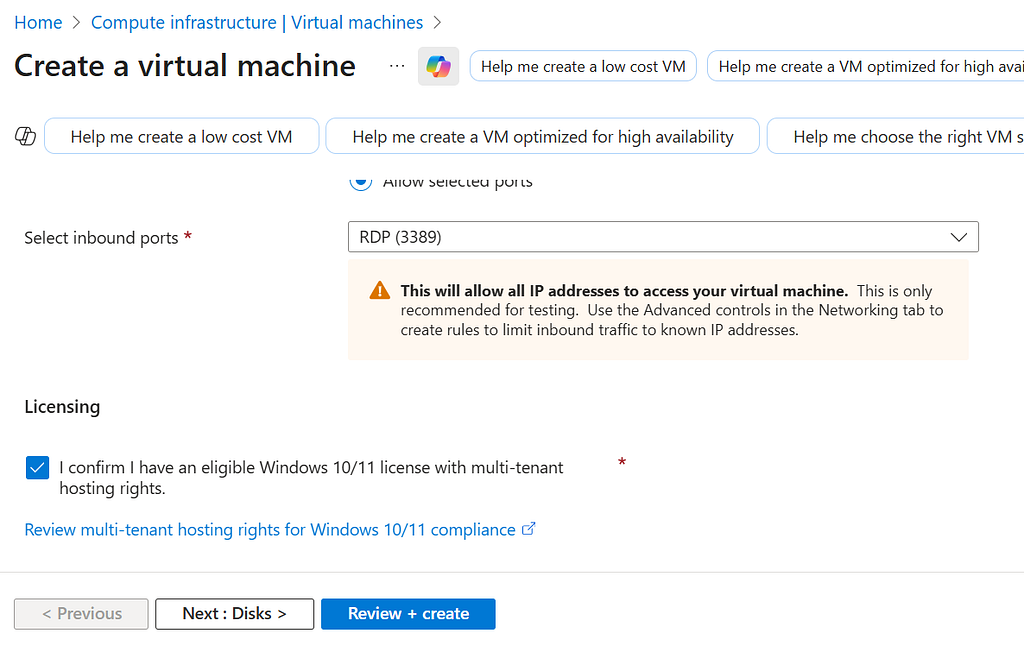Click the 'Create a virtual machine' page title
Image resolution: width=1024 pixels, height=660 pixels.
tap(185, 65)
